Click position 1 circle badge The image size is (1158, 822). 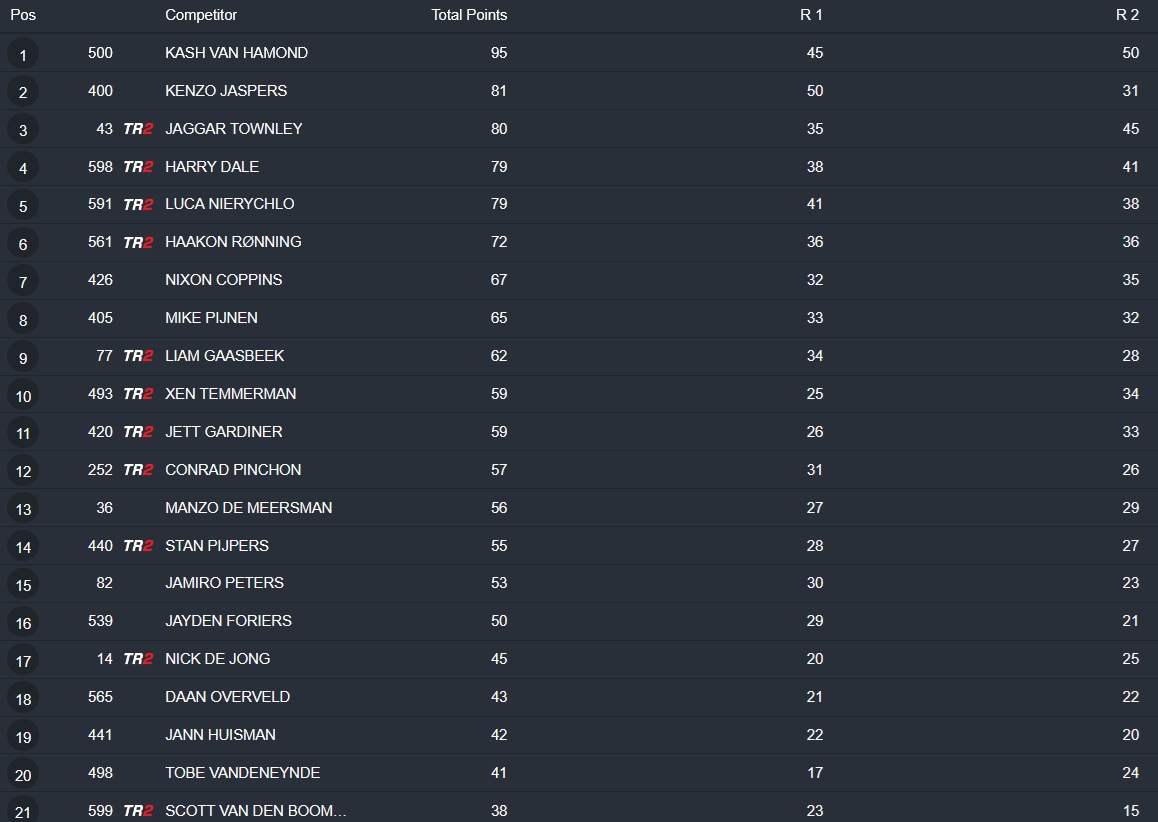(x=23, y=54)
